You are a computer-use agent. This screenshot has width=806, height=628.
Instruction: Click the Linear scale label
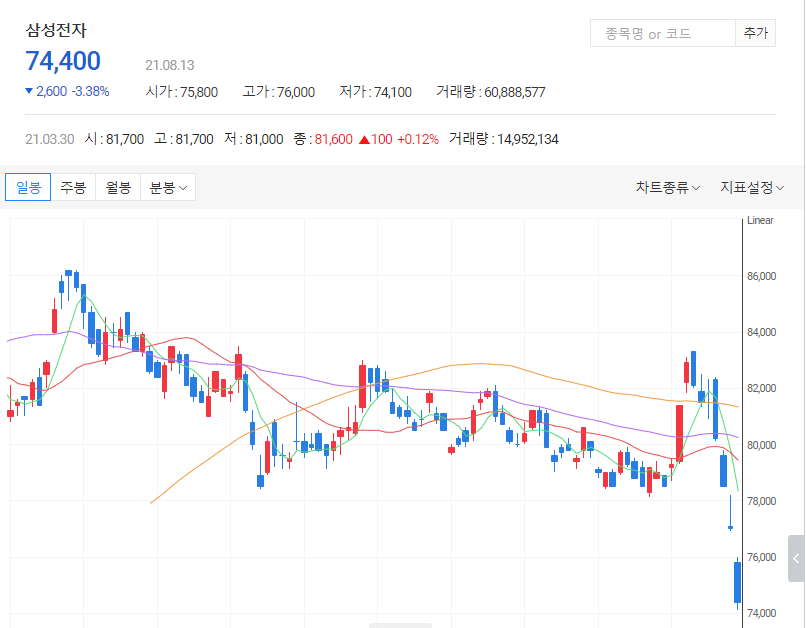760,220
